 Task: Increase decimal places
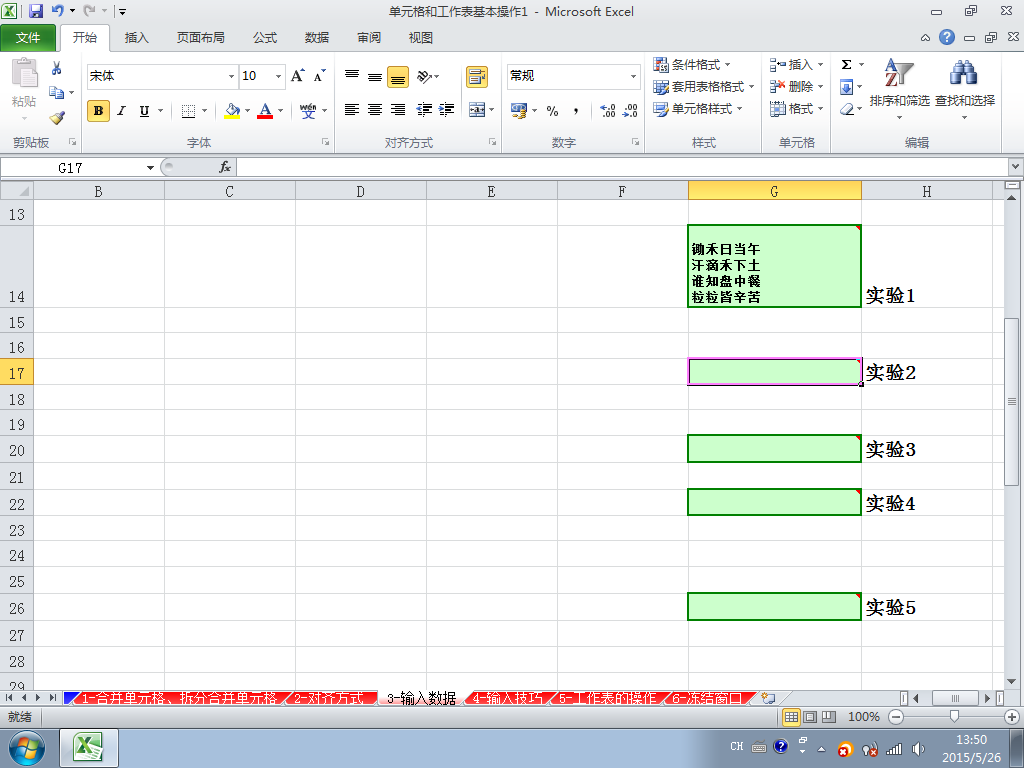[x=607, y=110]
